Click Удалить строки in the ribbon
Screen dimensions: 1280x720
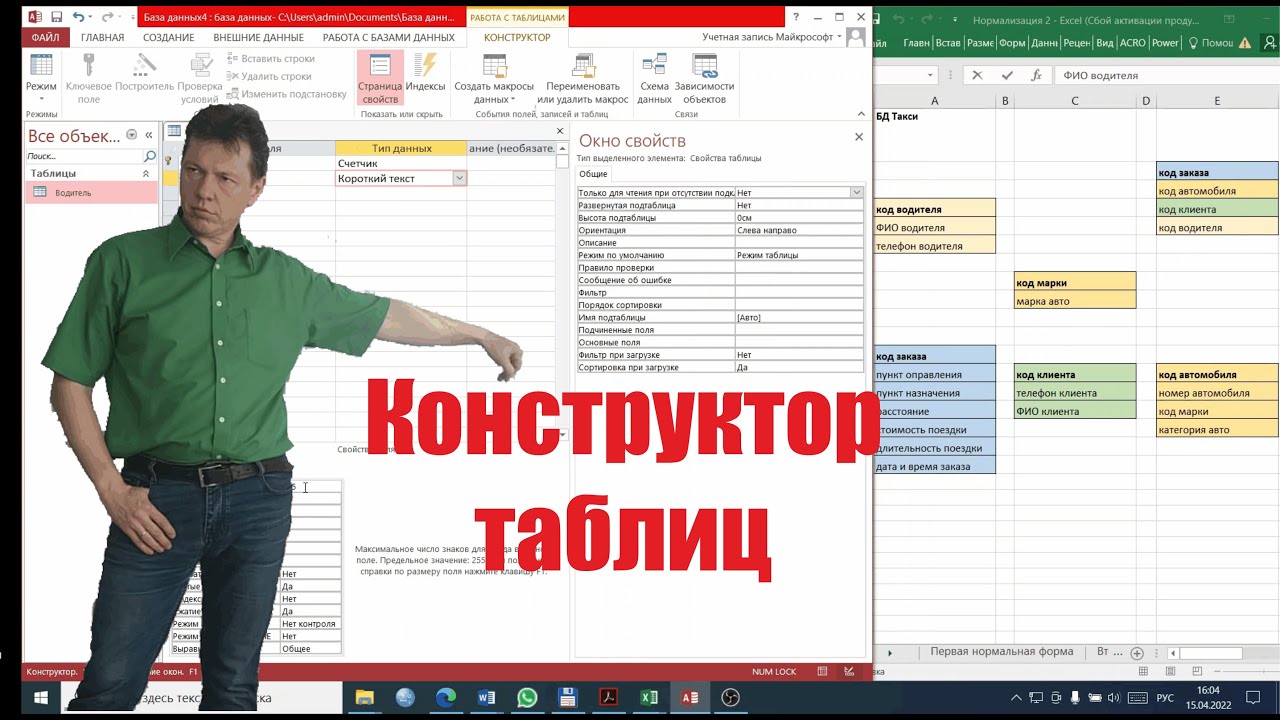[x=269, y=76]
